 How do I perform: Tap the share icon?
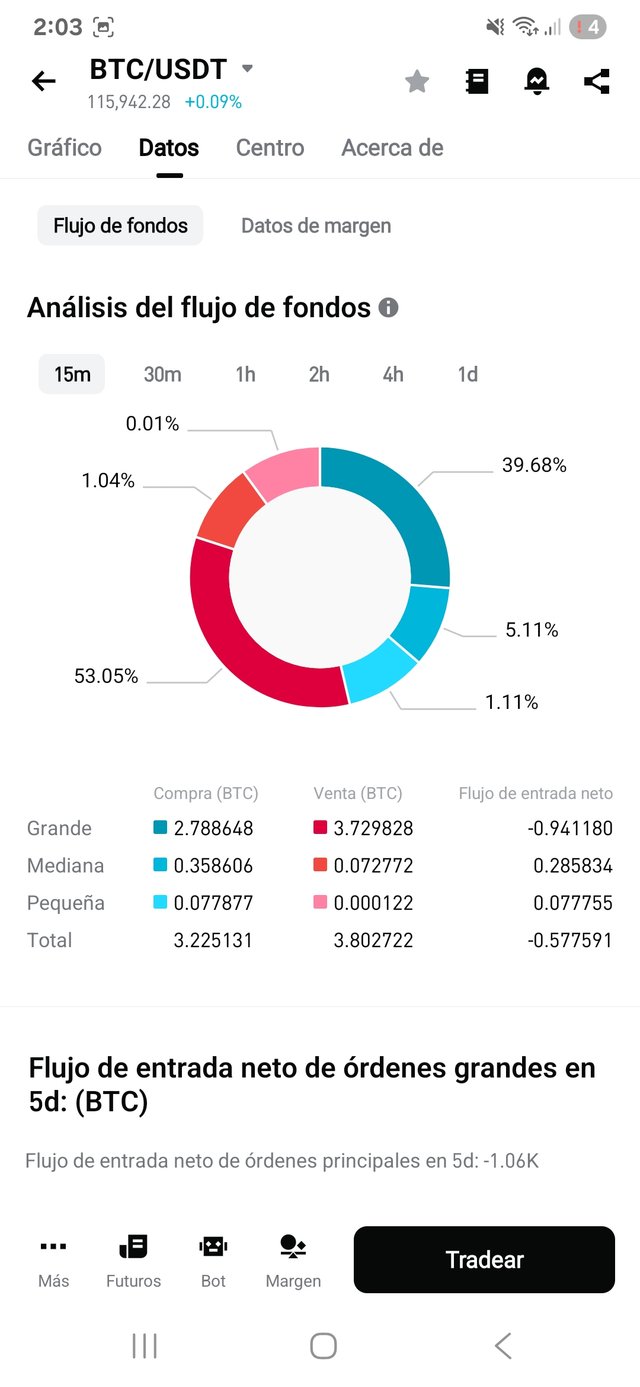click(x=597, y=82)
